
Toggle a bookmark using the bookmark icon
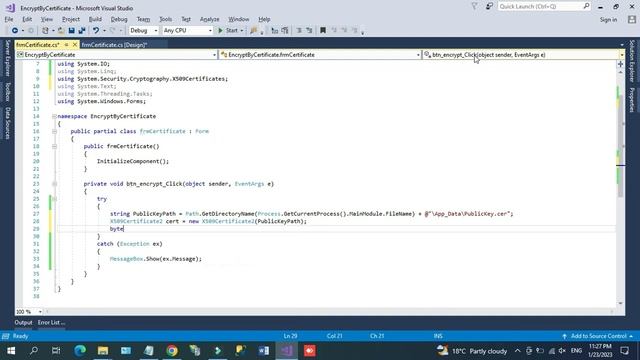pyautogui.click(x=323, y=31)
